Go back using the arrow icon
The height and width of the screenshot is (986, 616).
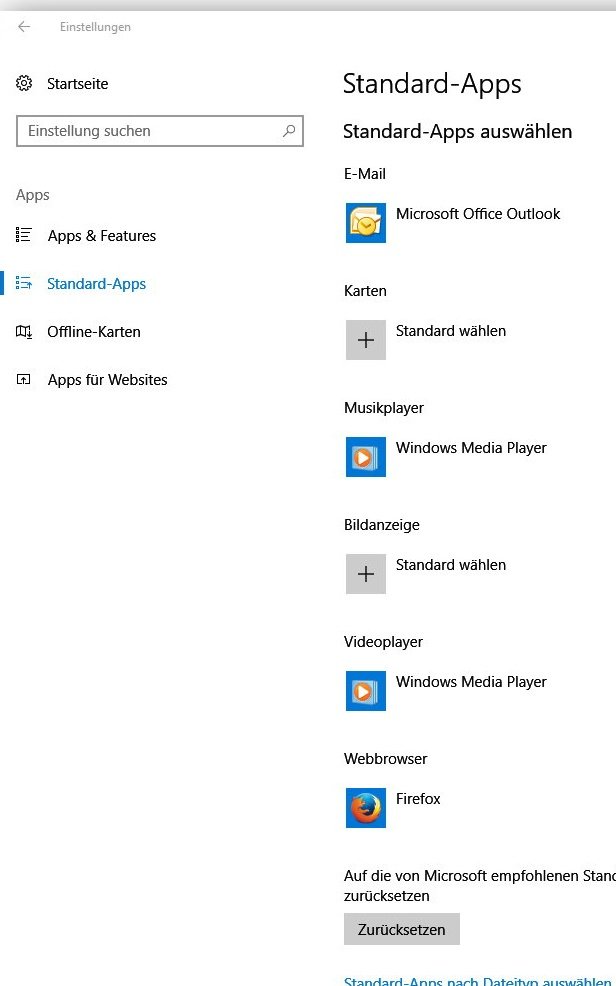(24, 26)
